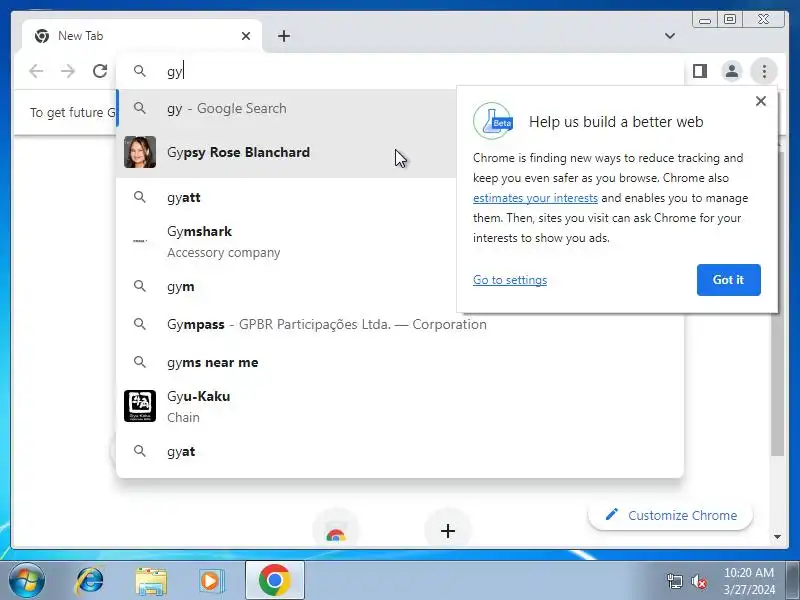The width and height of the screenshot is (800, 600).
Task: Select Gyu-Kaku Chain suggestion
Action: 400,407
